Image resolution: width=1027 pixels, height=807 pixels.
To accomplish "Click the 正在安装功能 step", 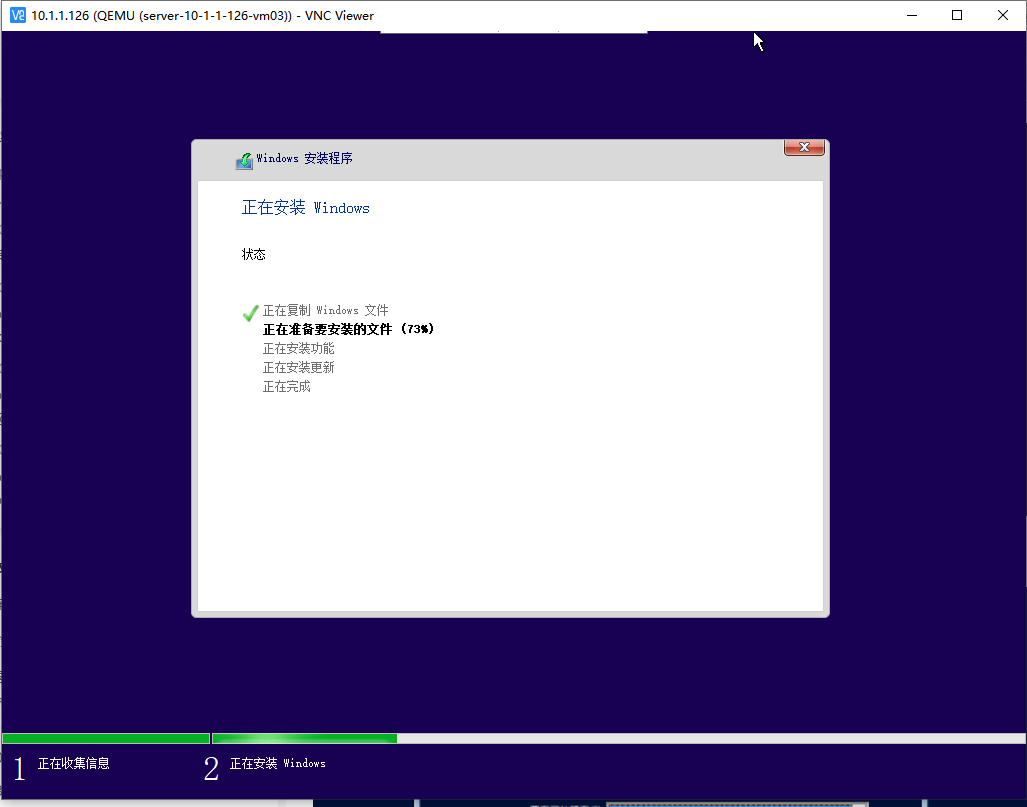I will [x=299, y=348].
